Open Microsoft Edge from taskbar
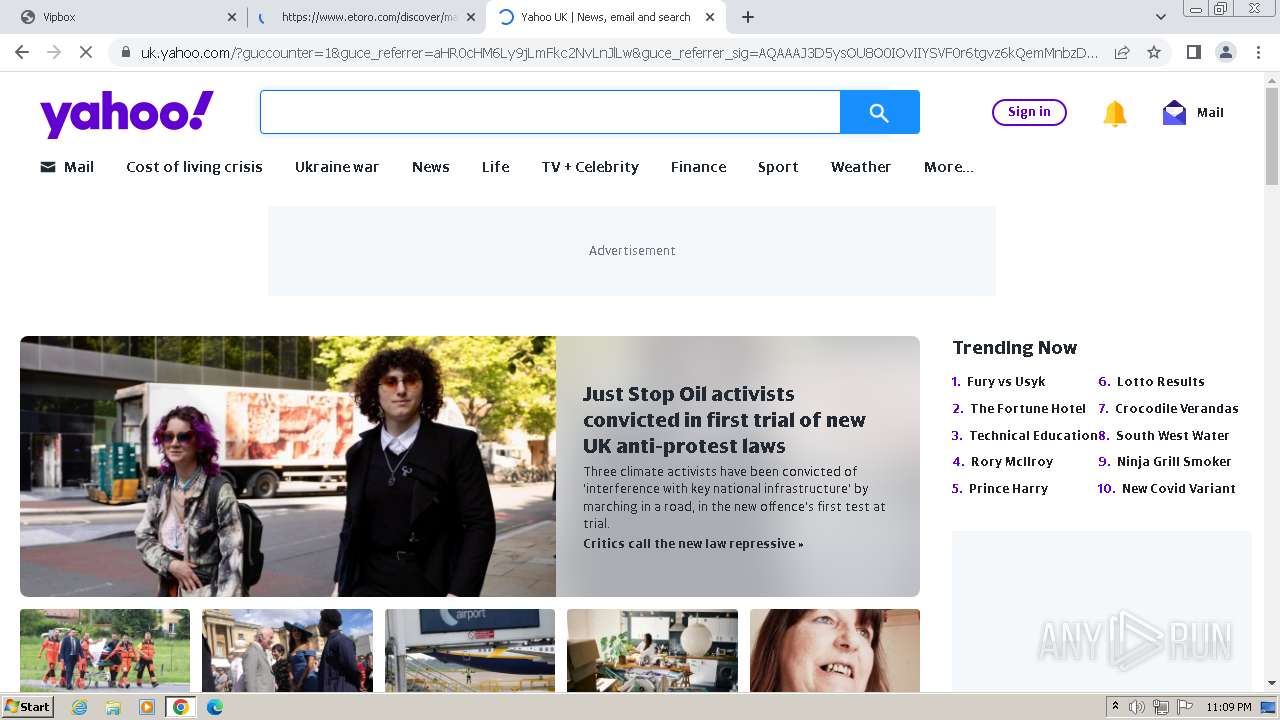The width and height of the screenshot is (1280, 720). [214, 707]
